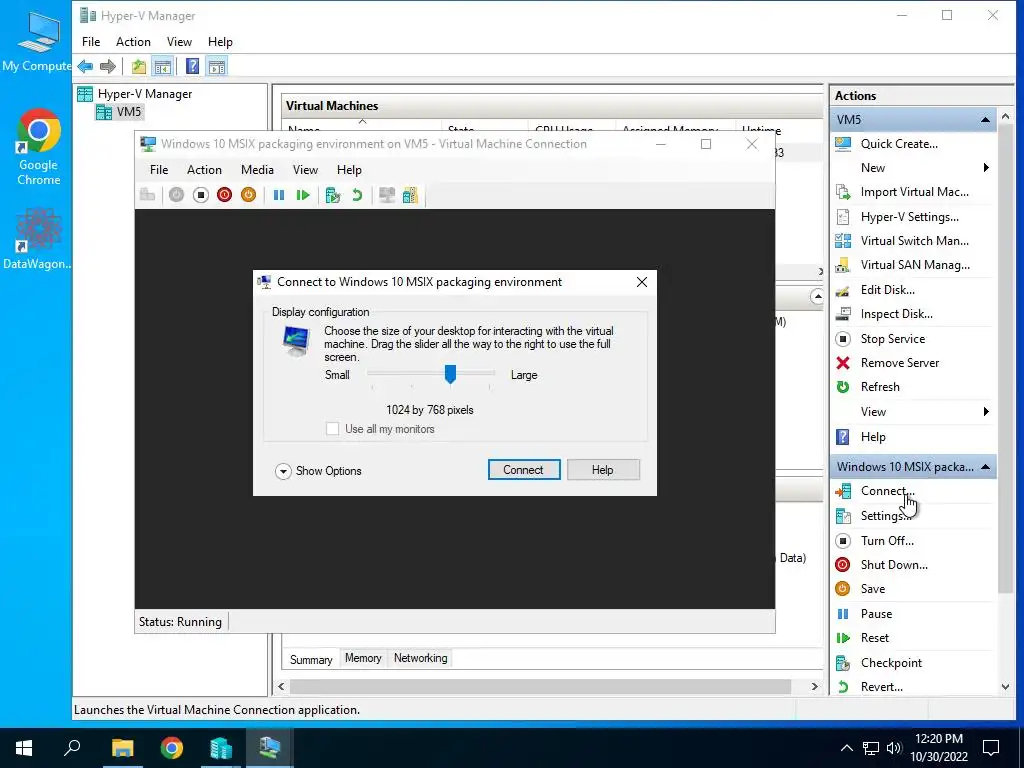The image size is (1024, 768).
Task: Click Turn Off... in Actions pane
Action: point(887,541)
